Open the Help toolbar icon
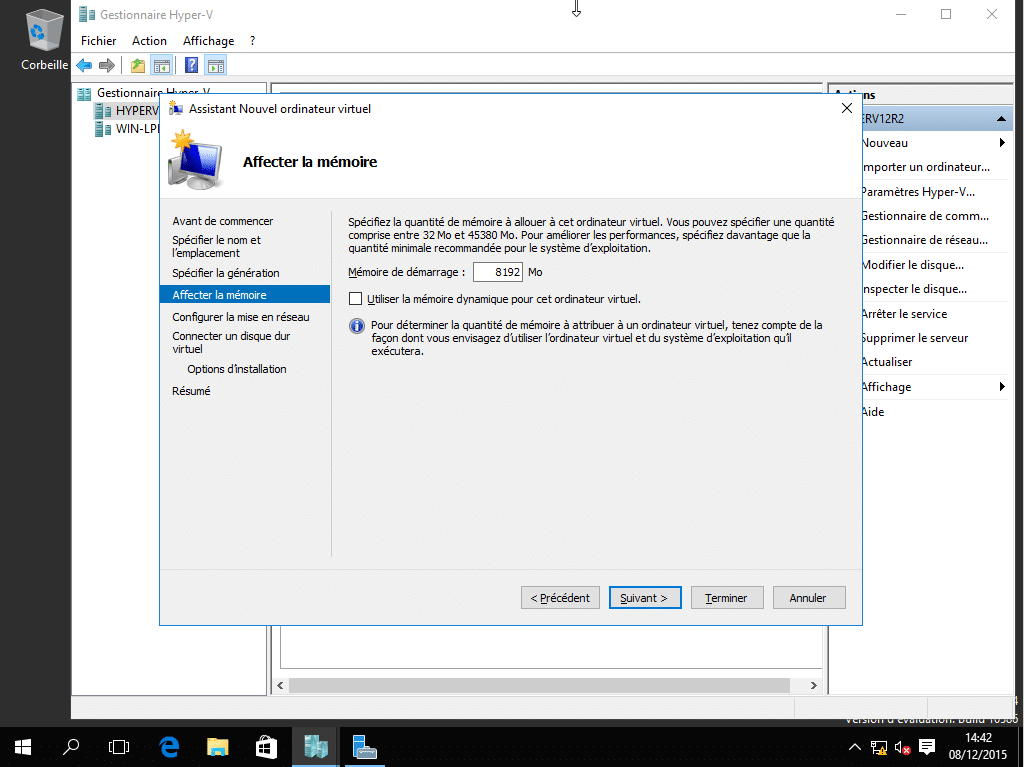 [191, 65]
